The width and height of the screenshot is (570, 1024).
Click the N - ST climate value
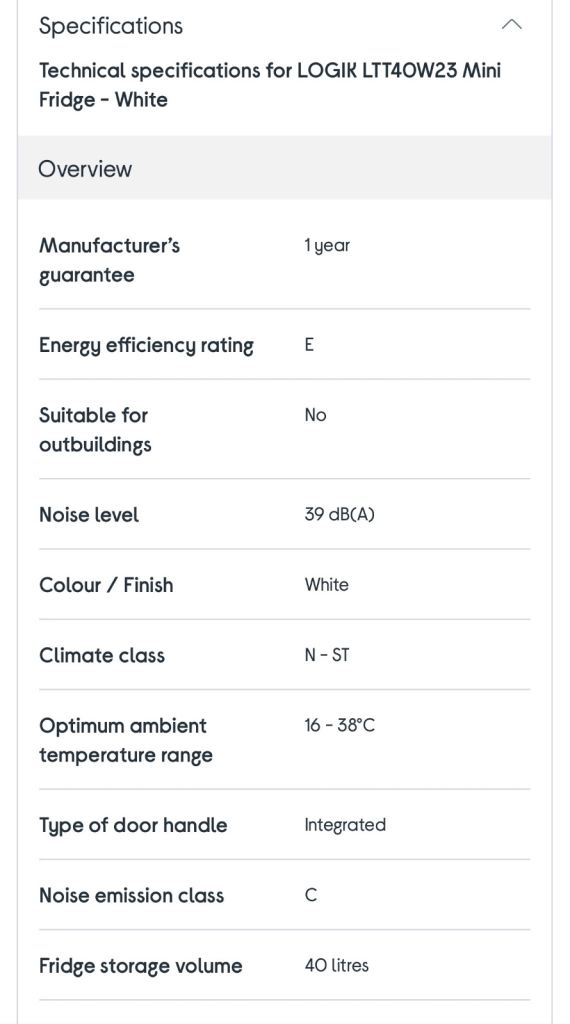coord(326,654)
